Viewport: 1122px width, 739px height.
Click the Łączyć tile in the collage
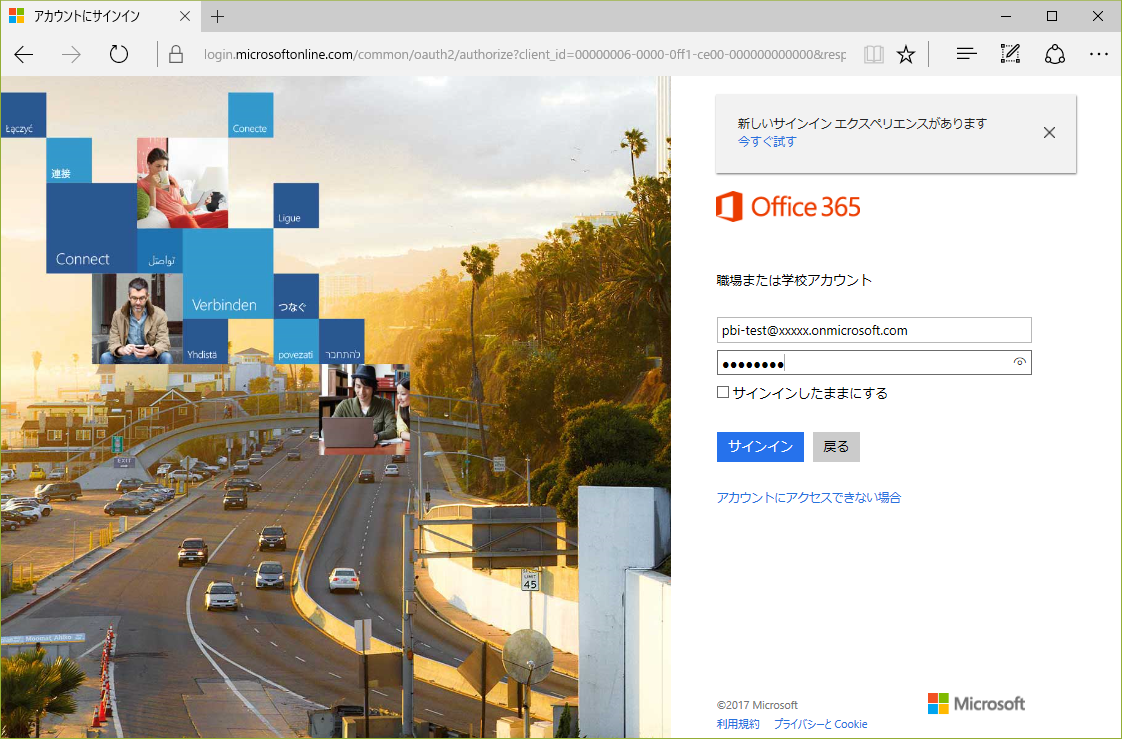[x=23, y=114]
